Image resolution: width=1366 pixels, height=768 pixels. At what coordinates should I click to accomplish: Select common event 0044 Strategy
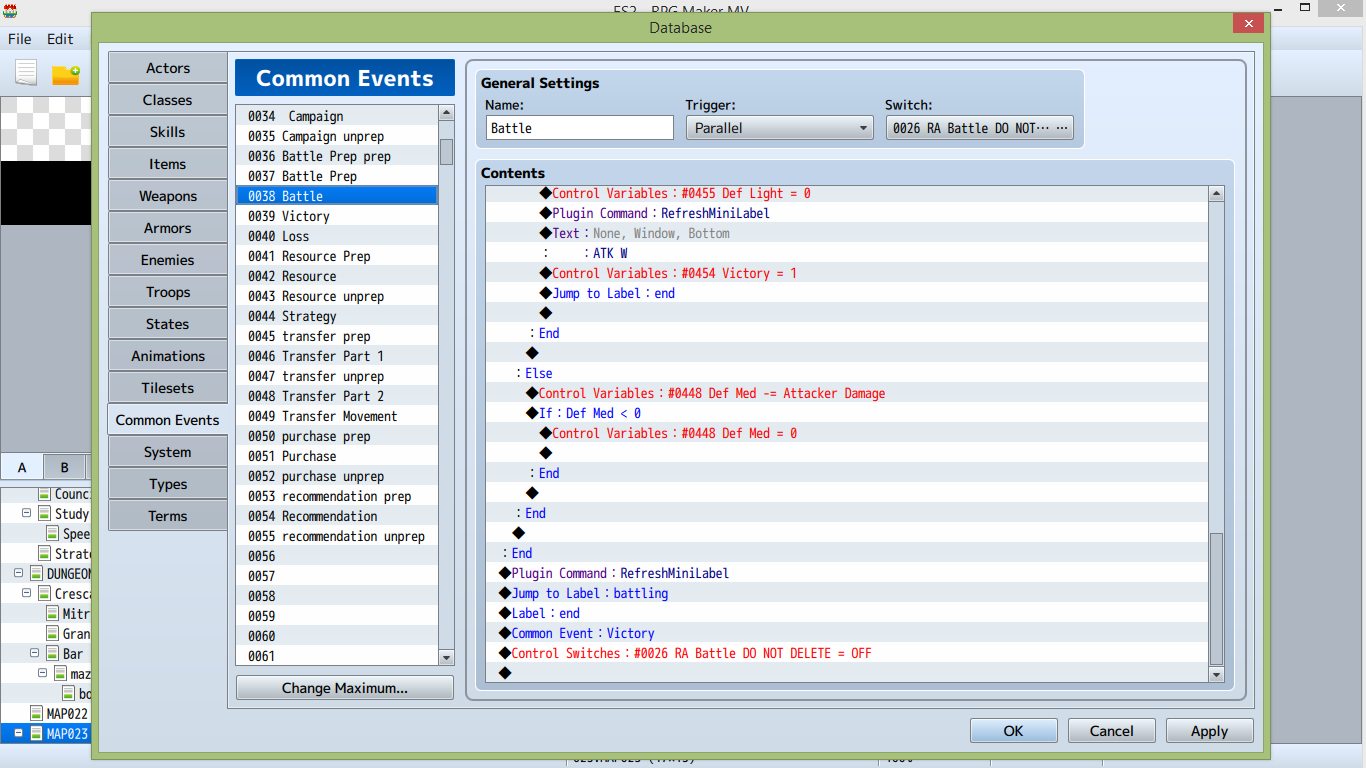tap(337, 316)
